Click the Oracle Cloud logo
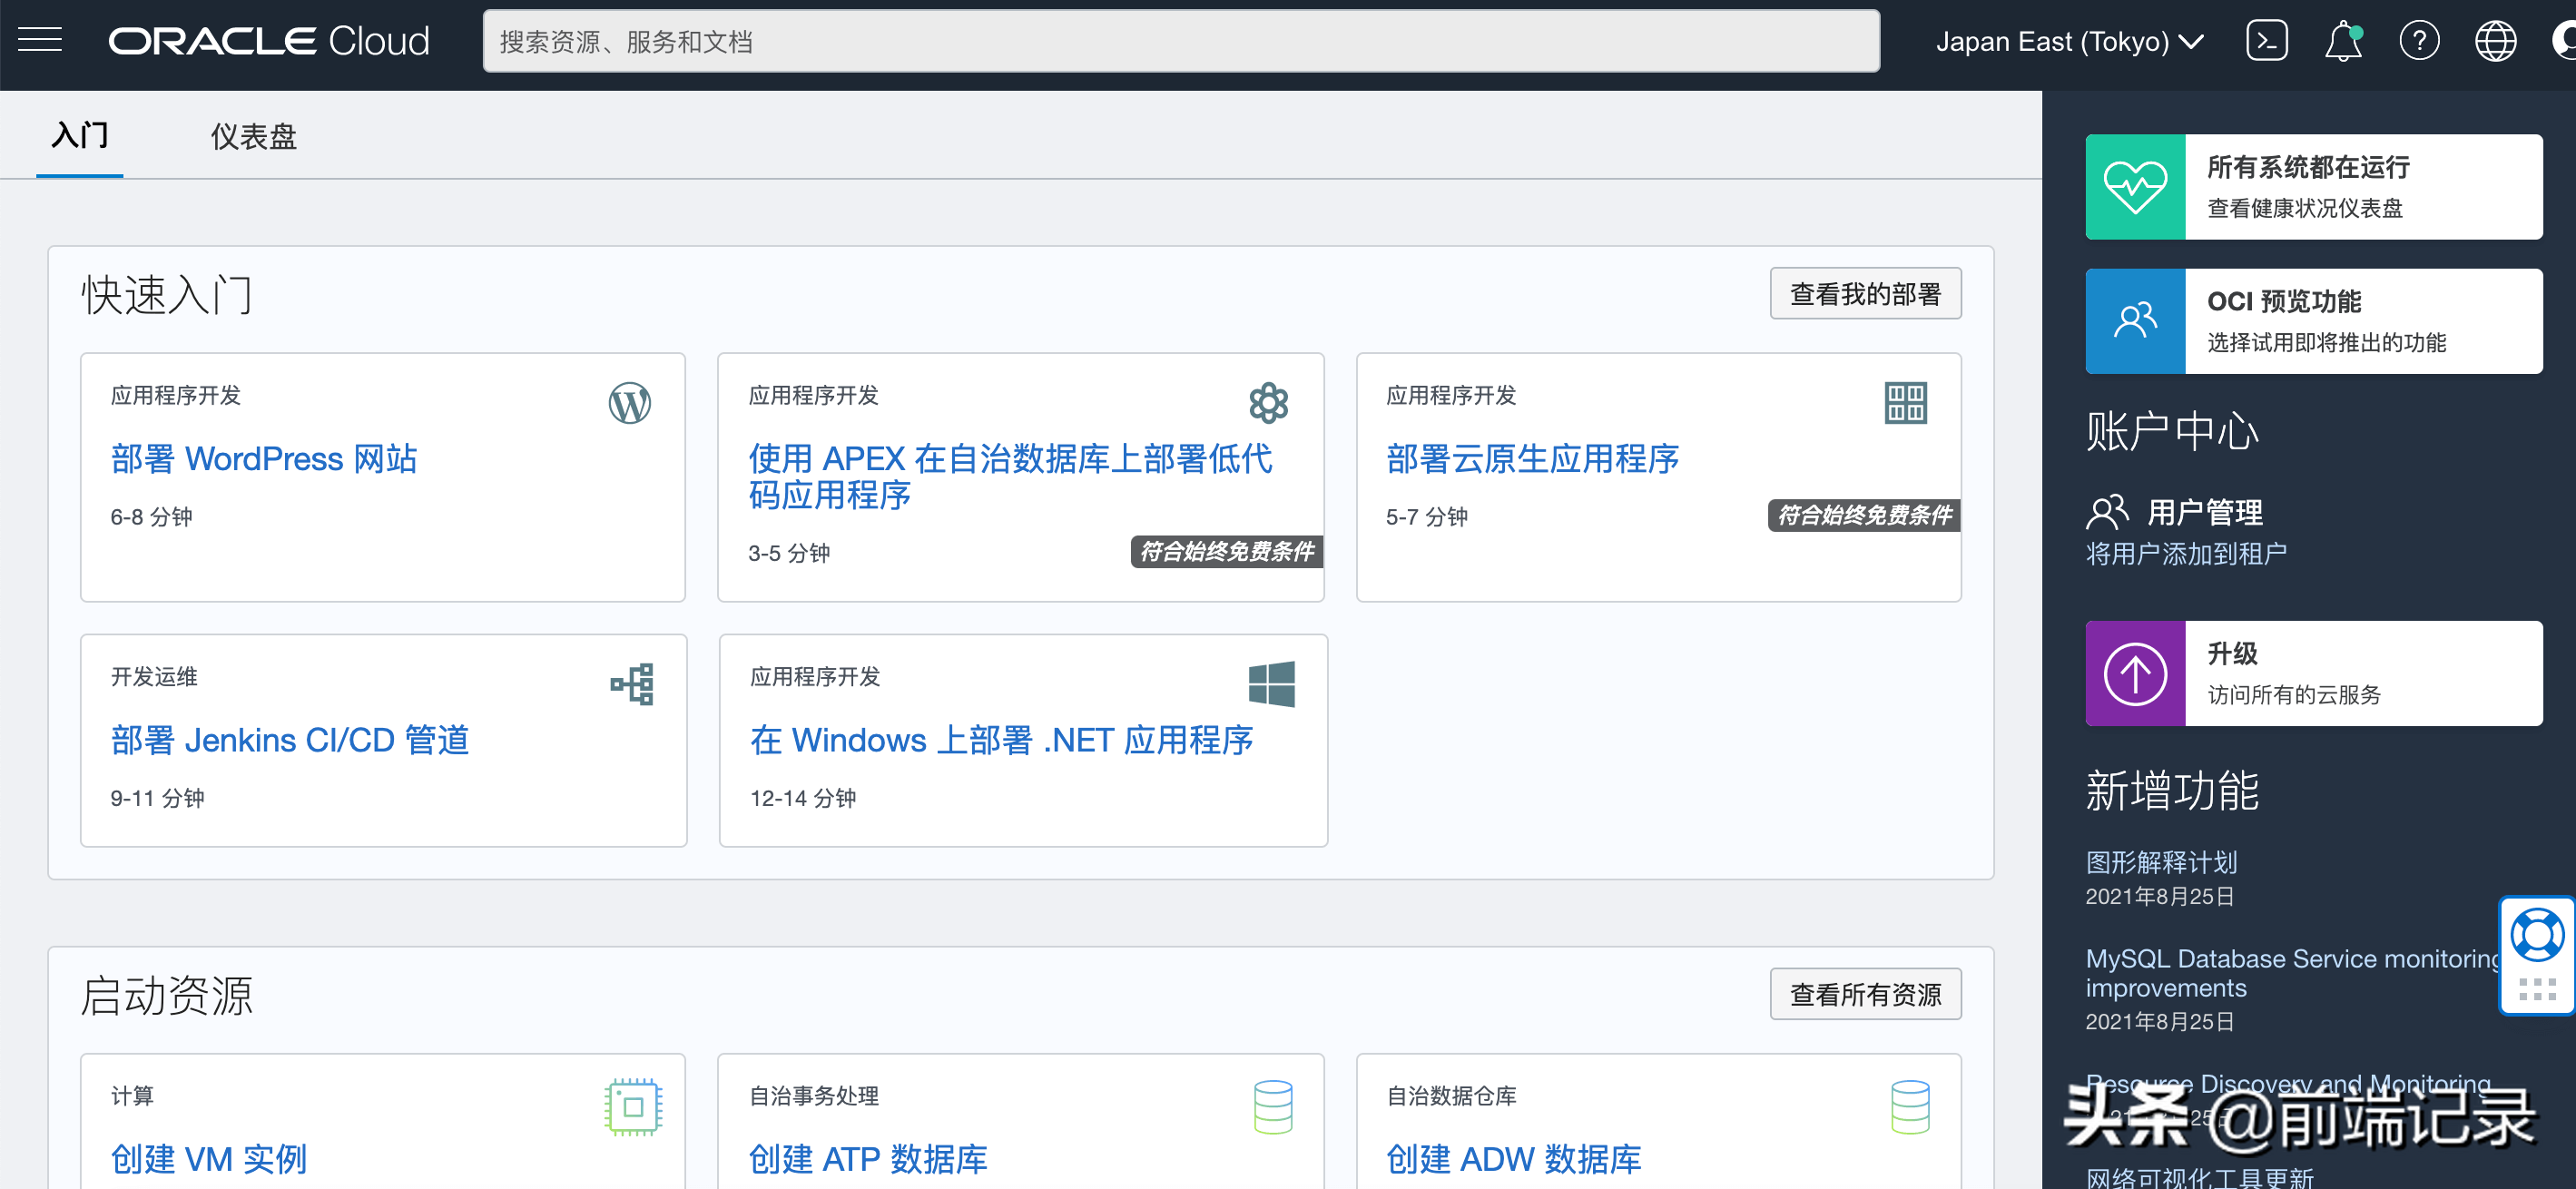 coord(269,41)
